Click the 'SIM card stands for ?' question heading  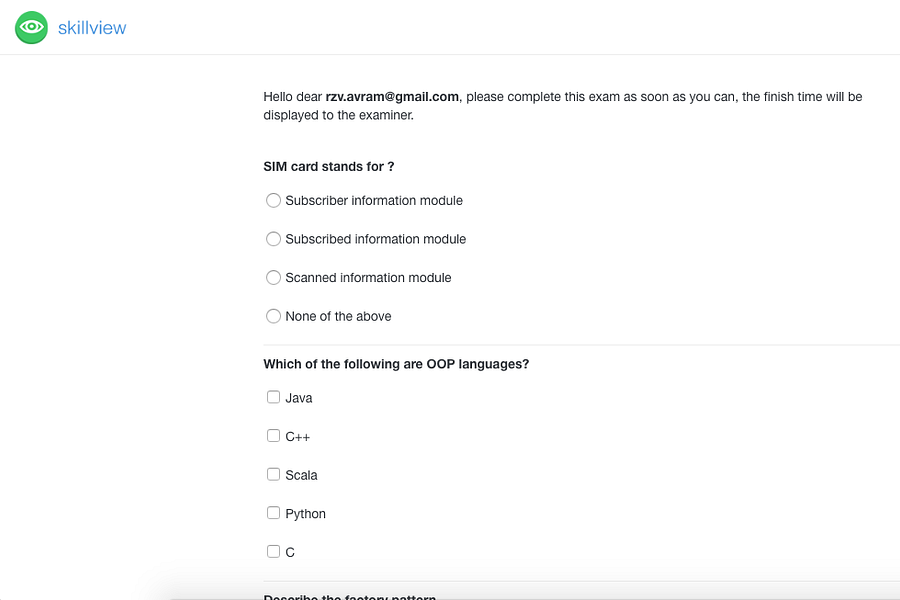click(329, 167)
